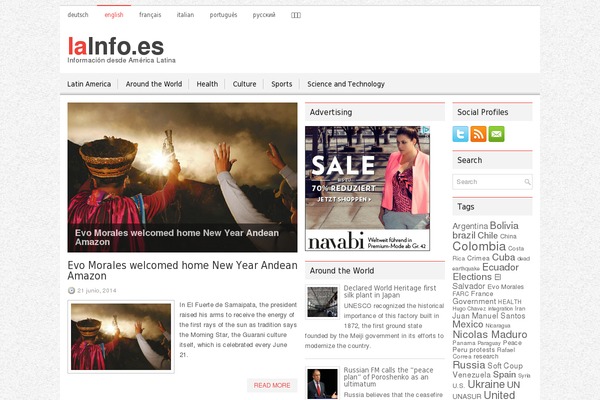Switch language to français

[150, 15]
